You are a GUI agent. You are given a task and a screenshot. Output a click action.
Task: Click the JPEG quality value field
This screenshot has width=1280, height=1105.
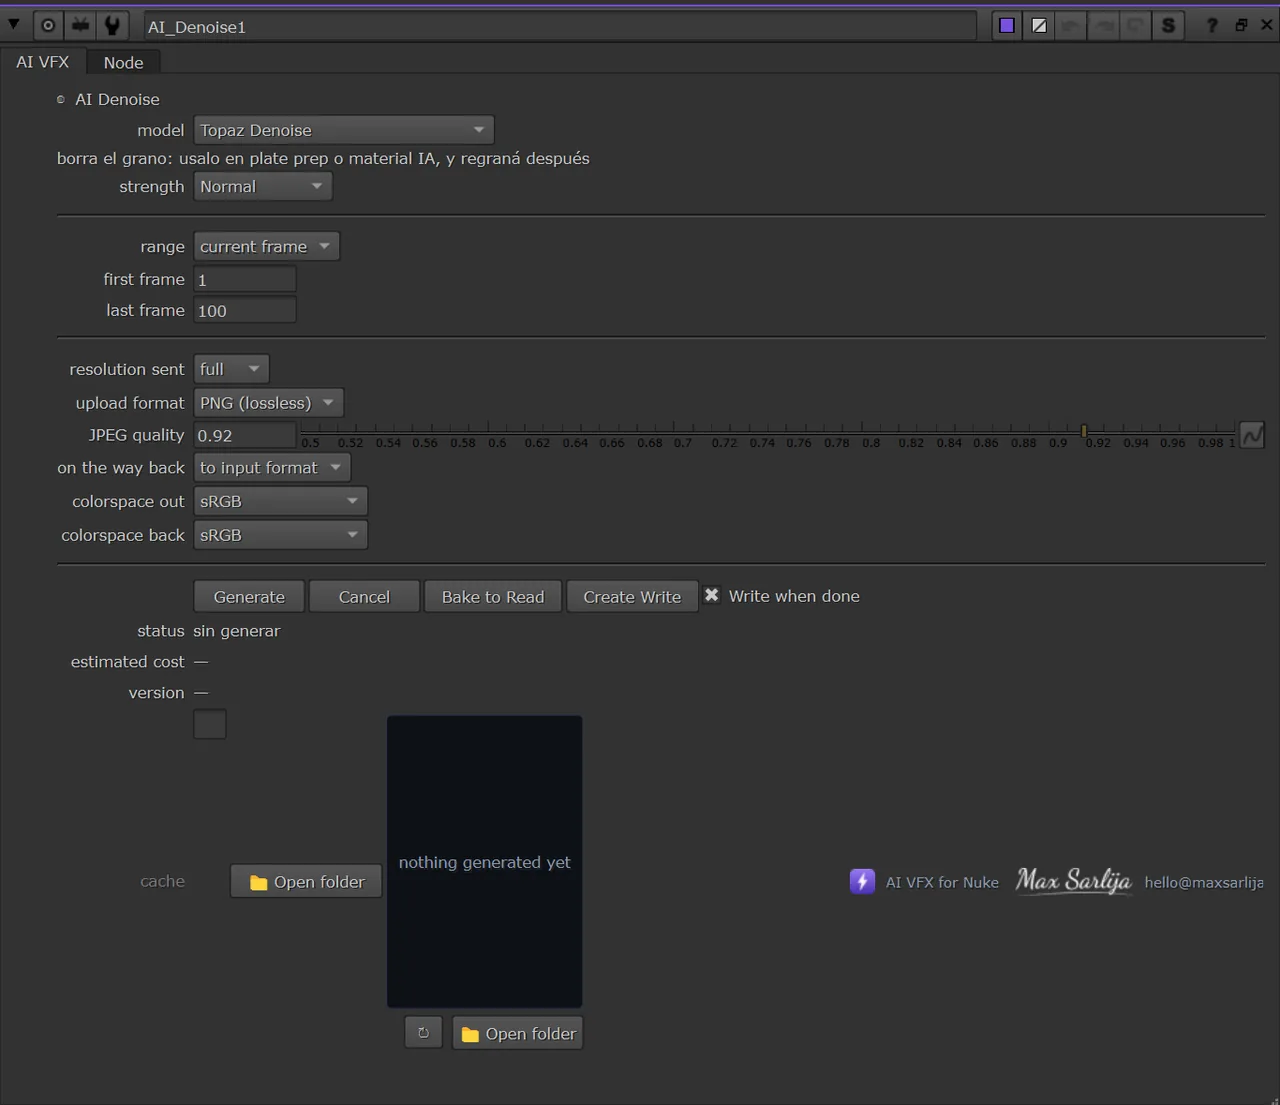coord(244,435)
